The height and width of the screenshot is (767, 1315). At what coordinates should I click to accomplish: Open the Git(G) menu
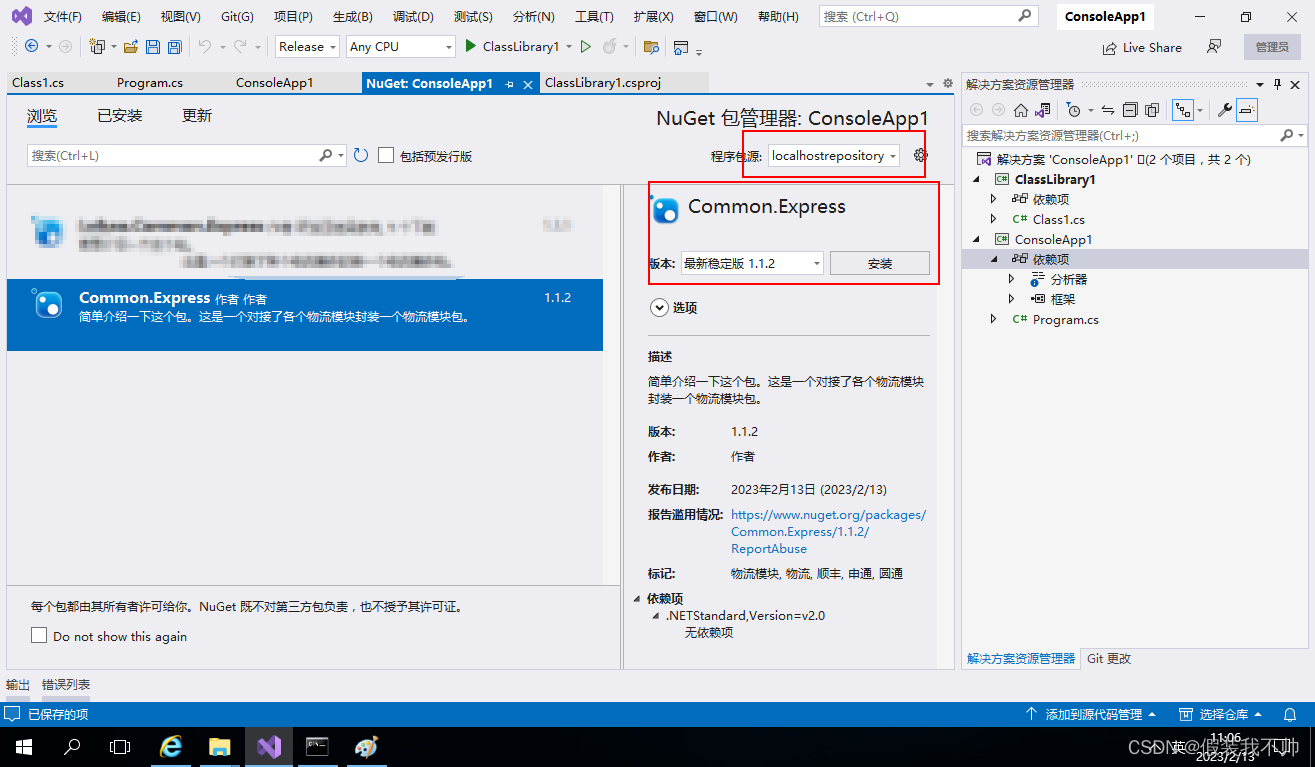237,17
